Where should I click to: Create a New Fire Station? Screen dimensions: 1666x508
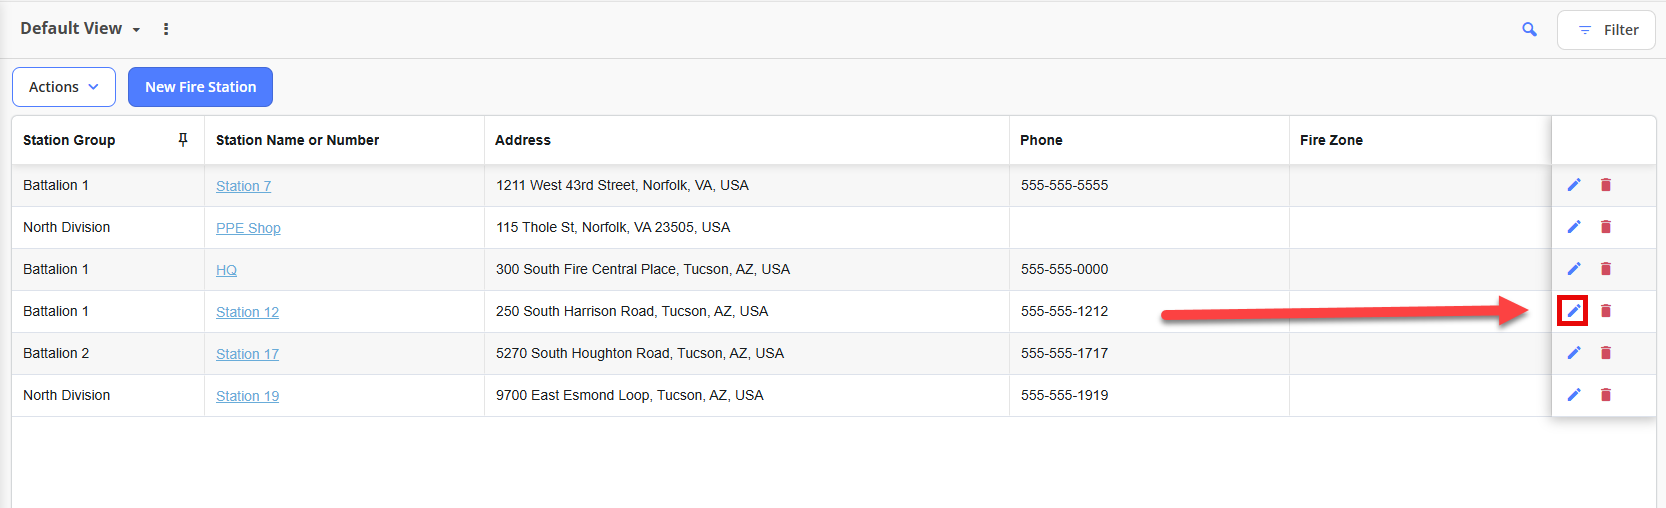200,87
